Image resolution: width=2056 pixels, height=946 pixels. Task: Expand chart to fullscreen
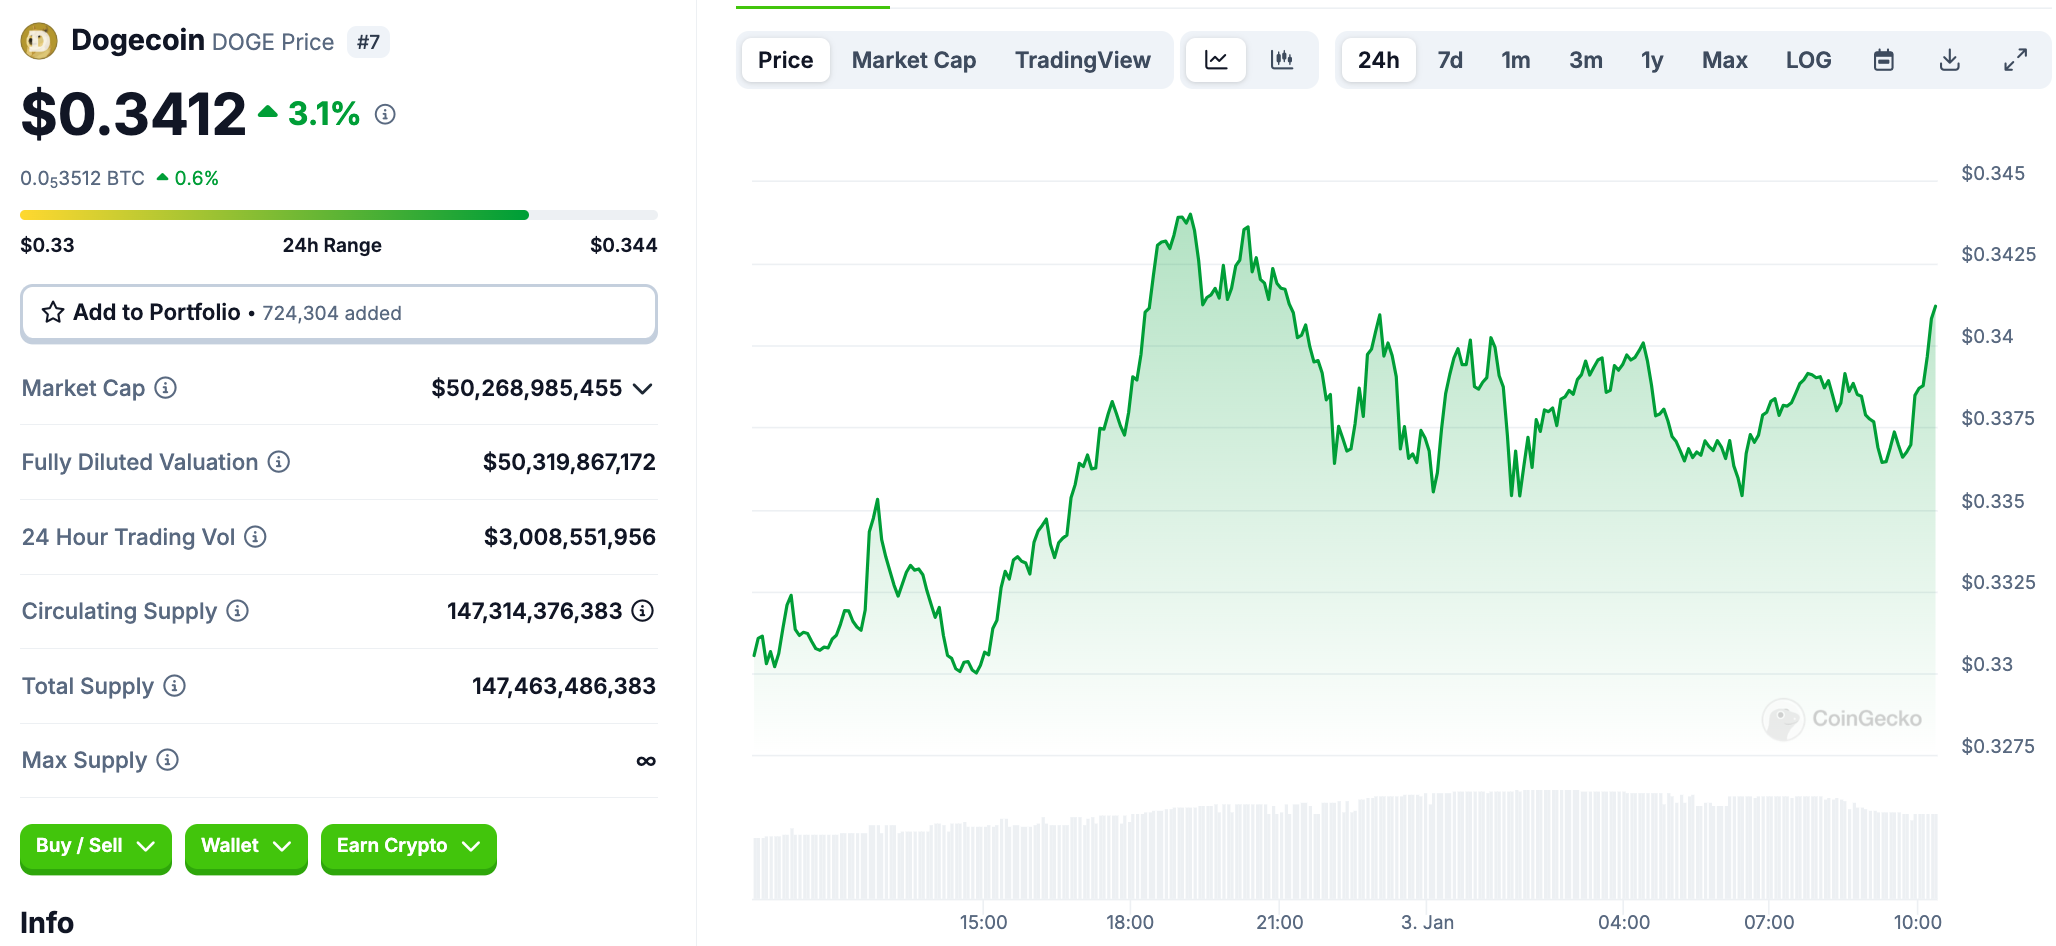coord(2015,60)
